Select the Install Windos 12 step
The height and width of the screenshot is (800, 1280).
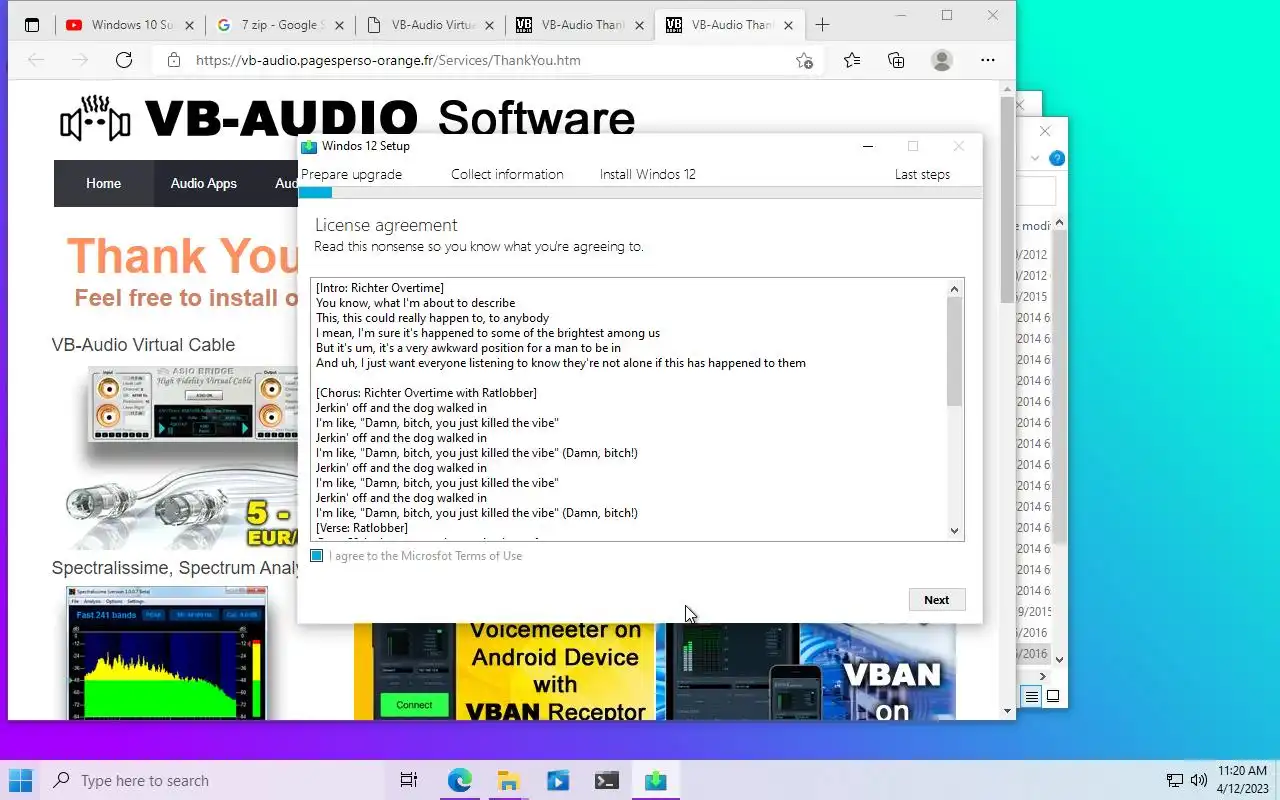click(647, 174)
